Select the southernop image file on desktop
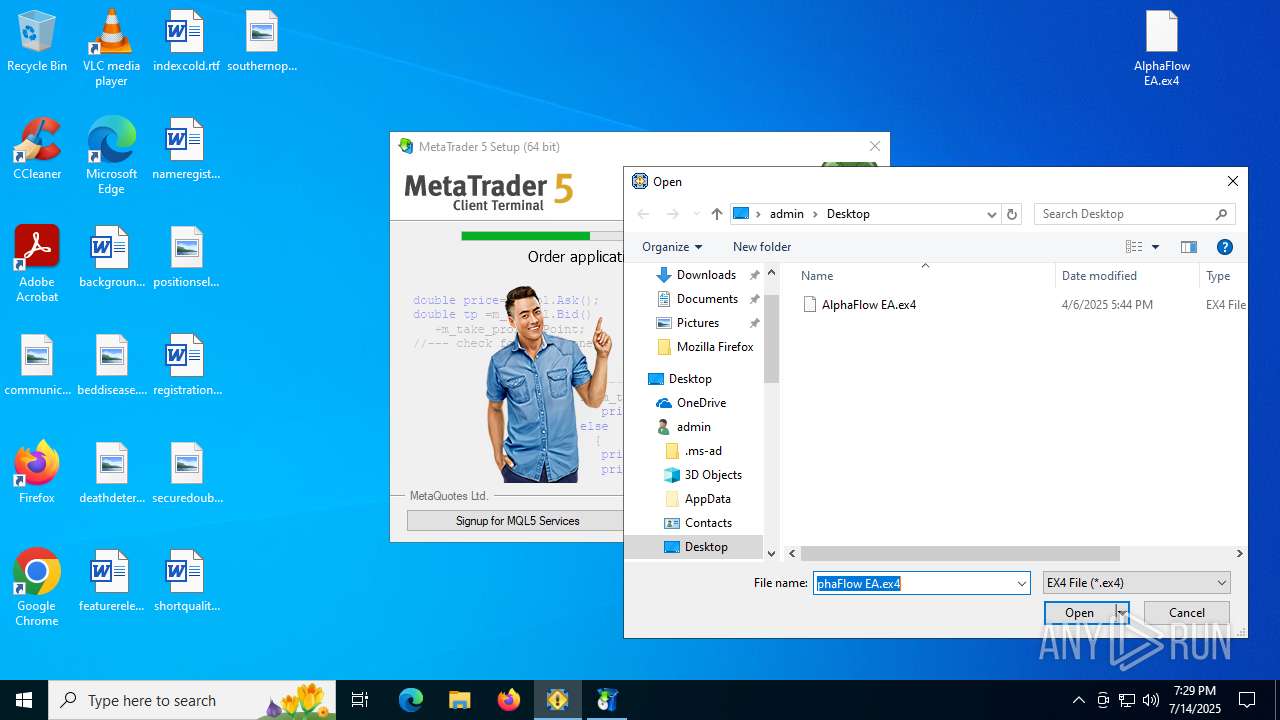Image resolution: width=1280 pixels, height=720 pixels. 262,41
